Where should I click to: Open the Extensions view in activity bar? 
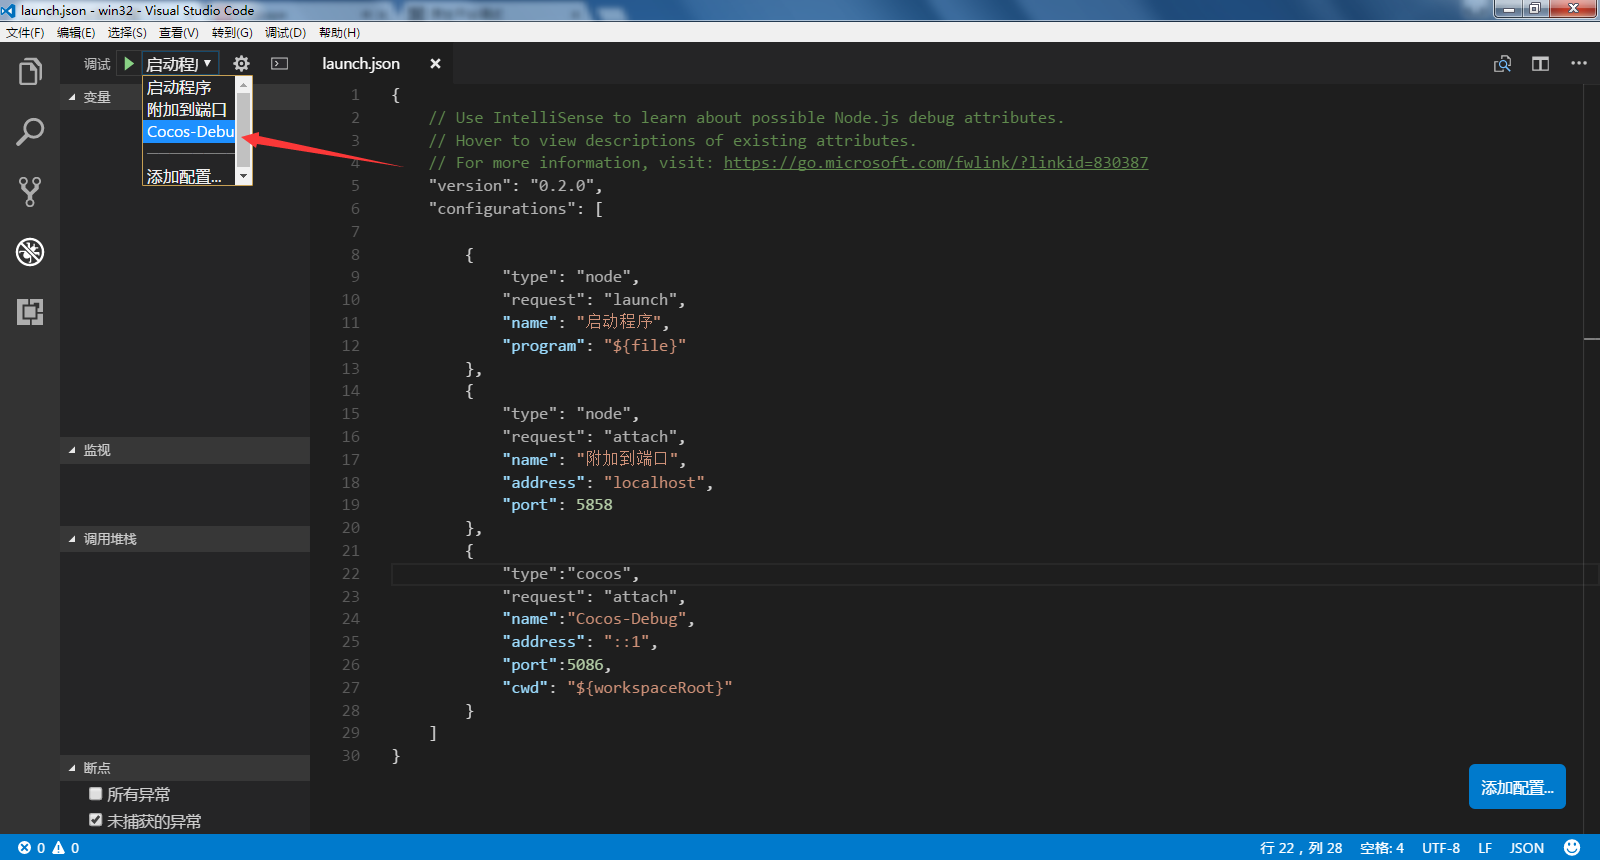pos(30,312)
